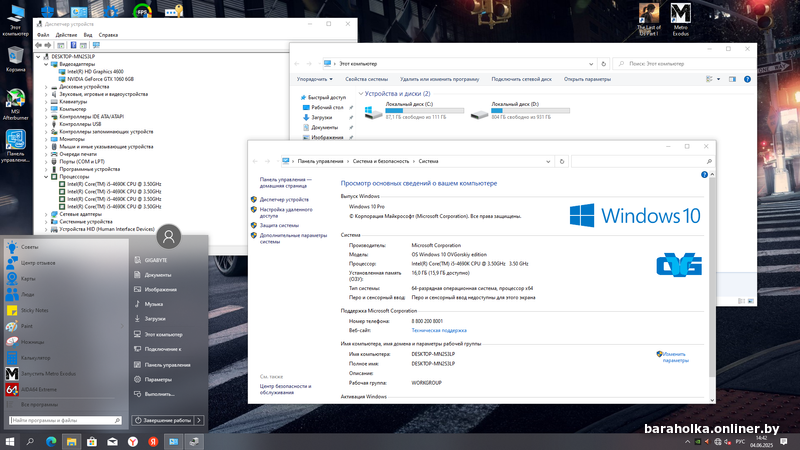Open Microsoft Store from taskbar
The height and width of the screenshot is (450, 800).
pyautogui.click(x=92, y=442)
